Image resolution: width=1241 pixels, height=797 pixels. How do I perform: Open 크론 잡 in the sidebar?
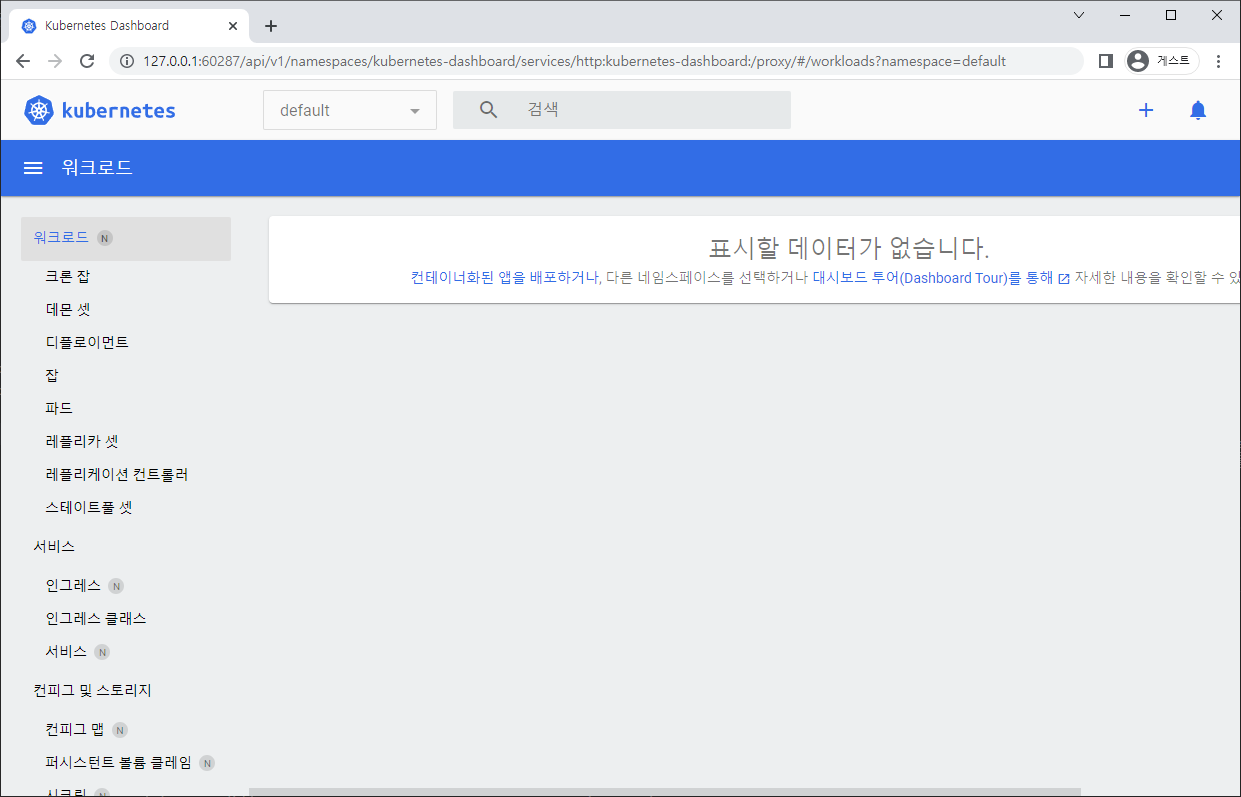[68, 276]
